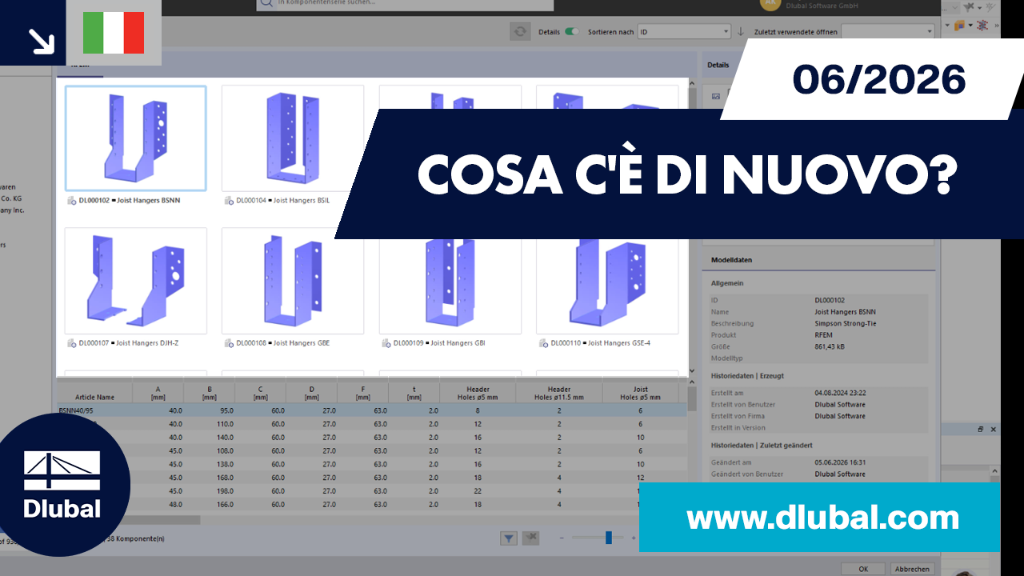1024x576 pixels.
Task: Toggle the Details switch off
Action: tap(571, 31)
